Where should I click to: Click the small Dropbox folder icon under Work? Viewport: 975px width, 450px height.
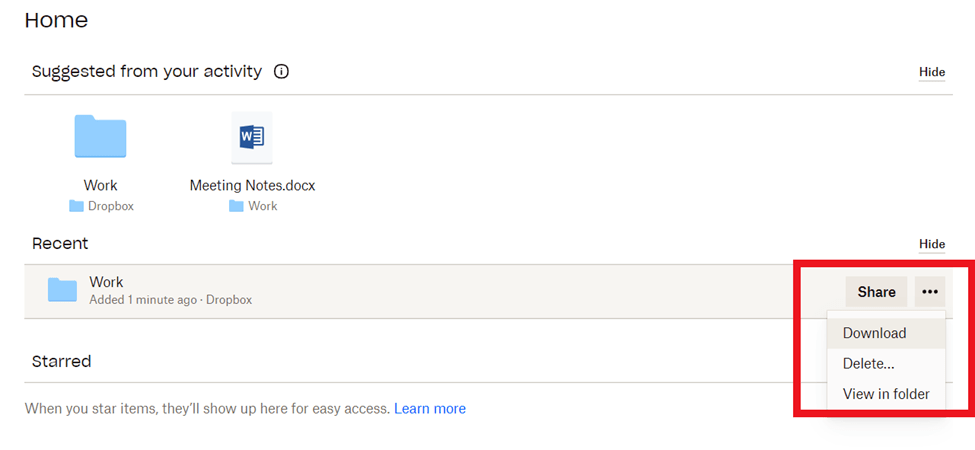(76, 206)
